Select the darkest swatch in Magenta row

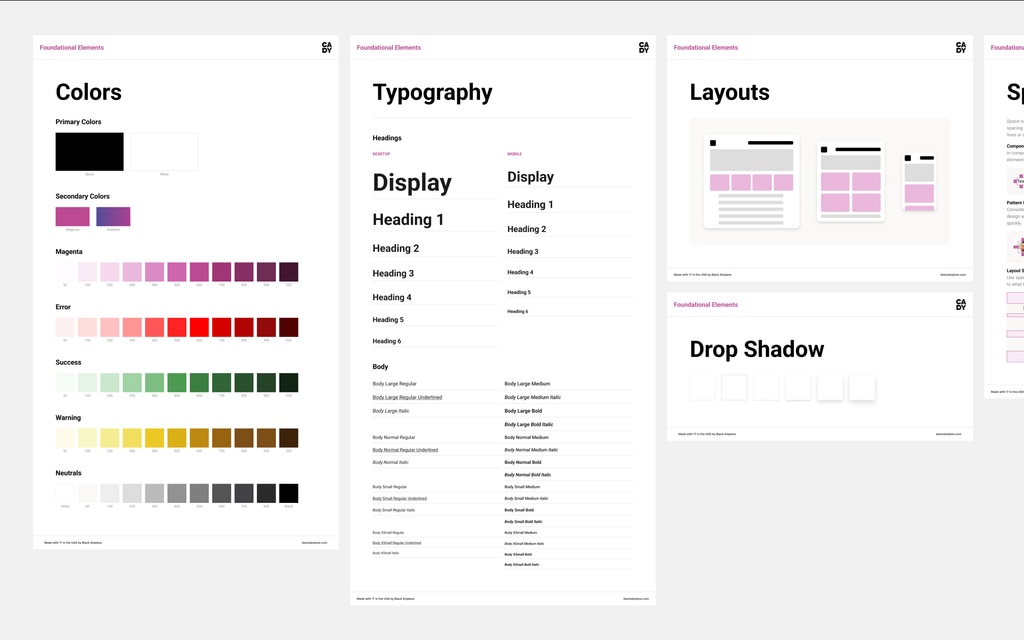pyautogui.click(x=289, y=272)
